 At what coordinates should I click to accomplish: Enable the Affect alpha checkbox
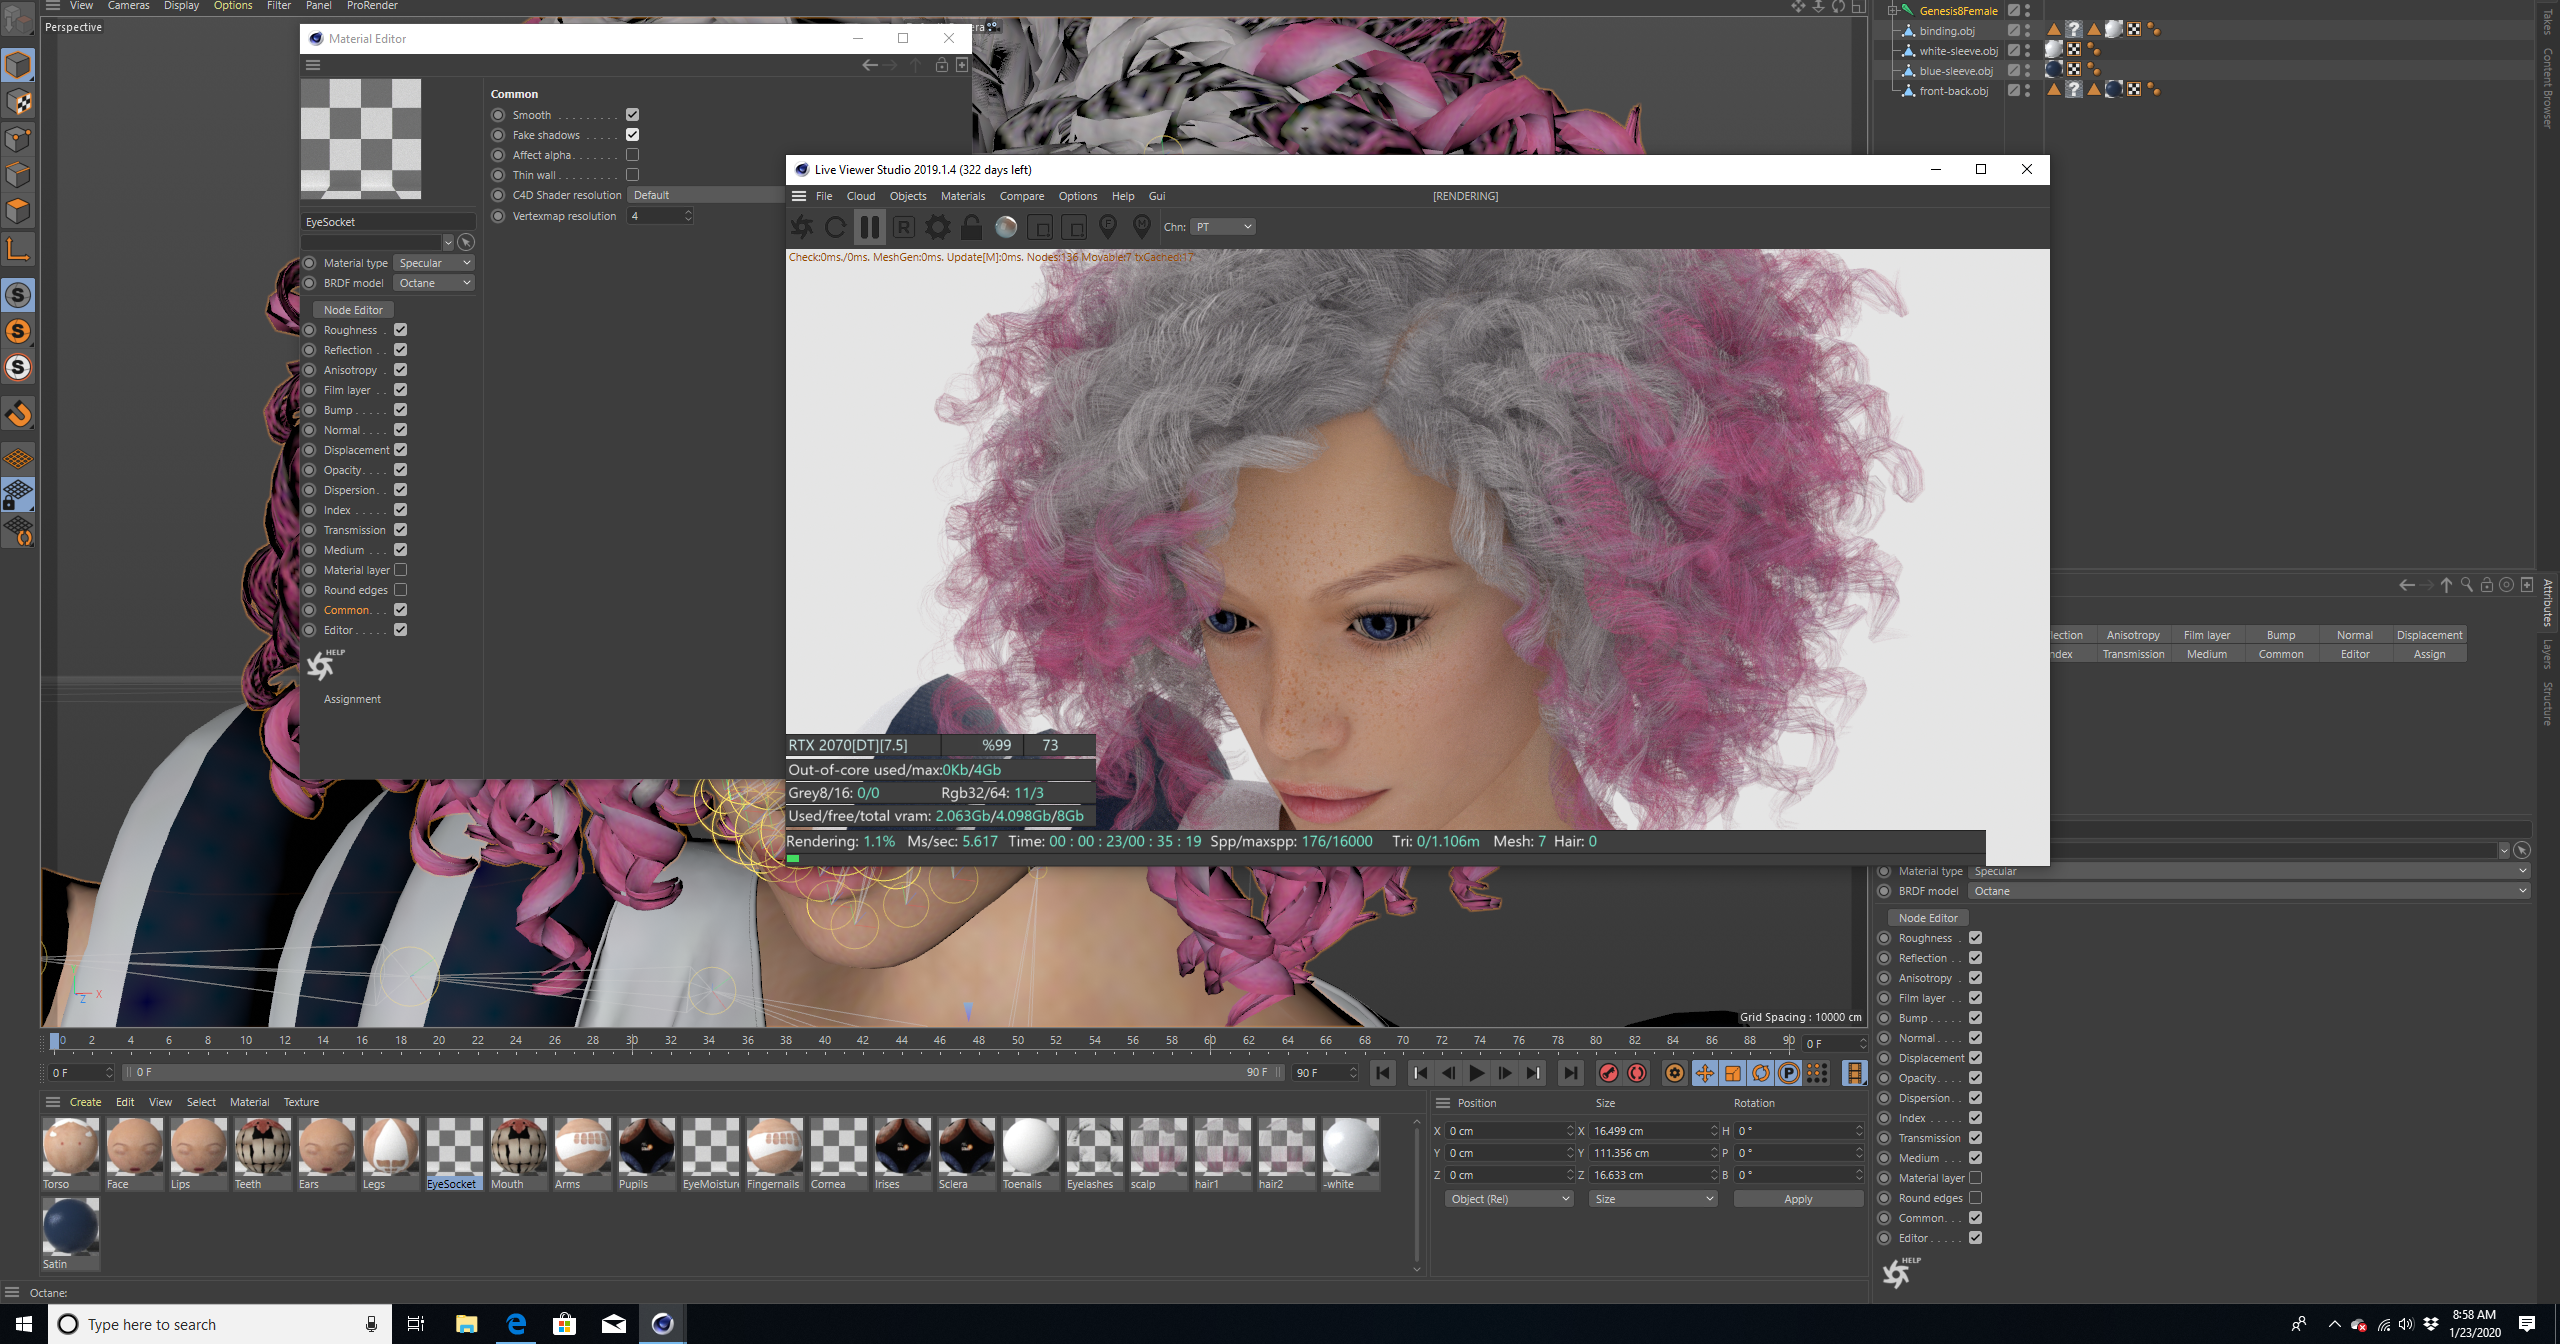(x=632, y=155)
